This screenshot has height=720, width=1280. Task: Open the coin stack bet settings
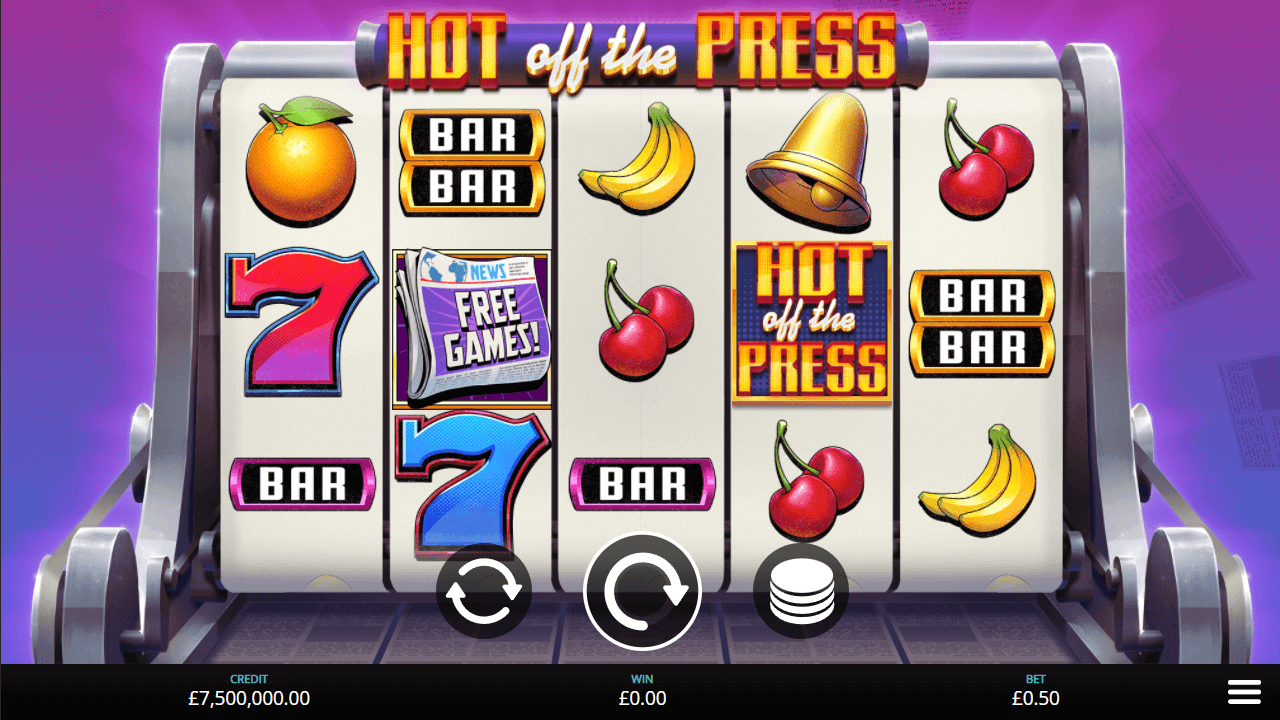tap(801, 591)
